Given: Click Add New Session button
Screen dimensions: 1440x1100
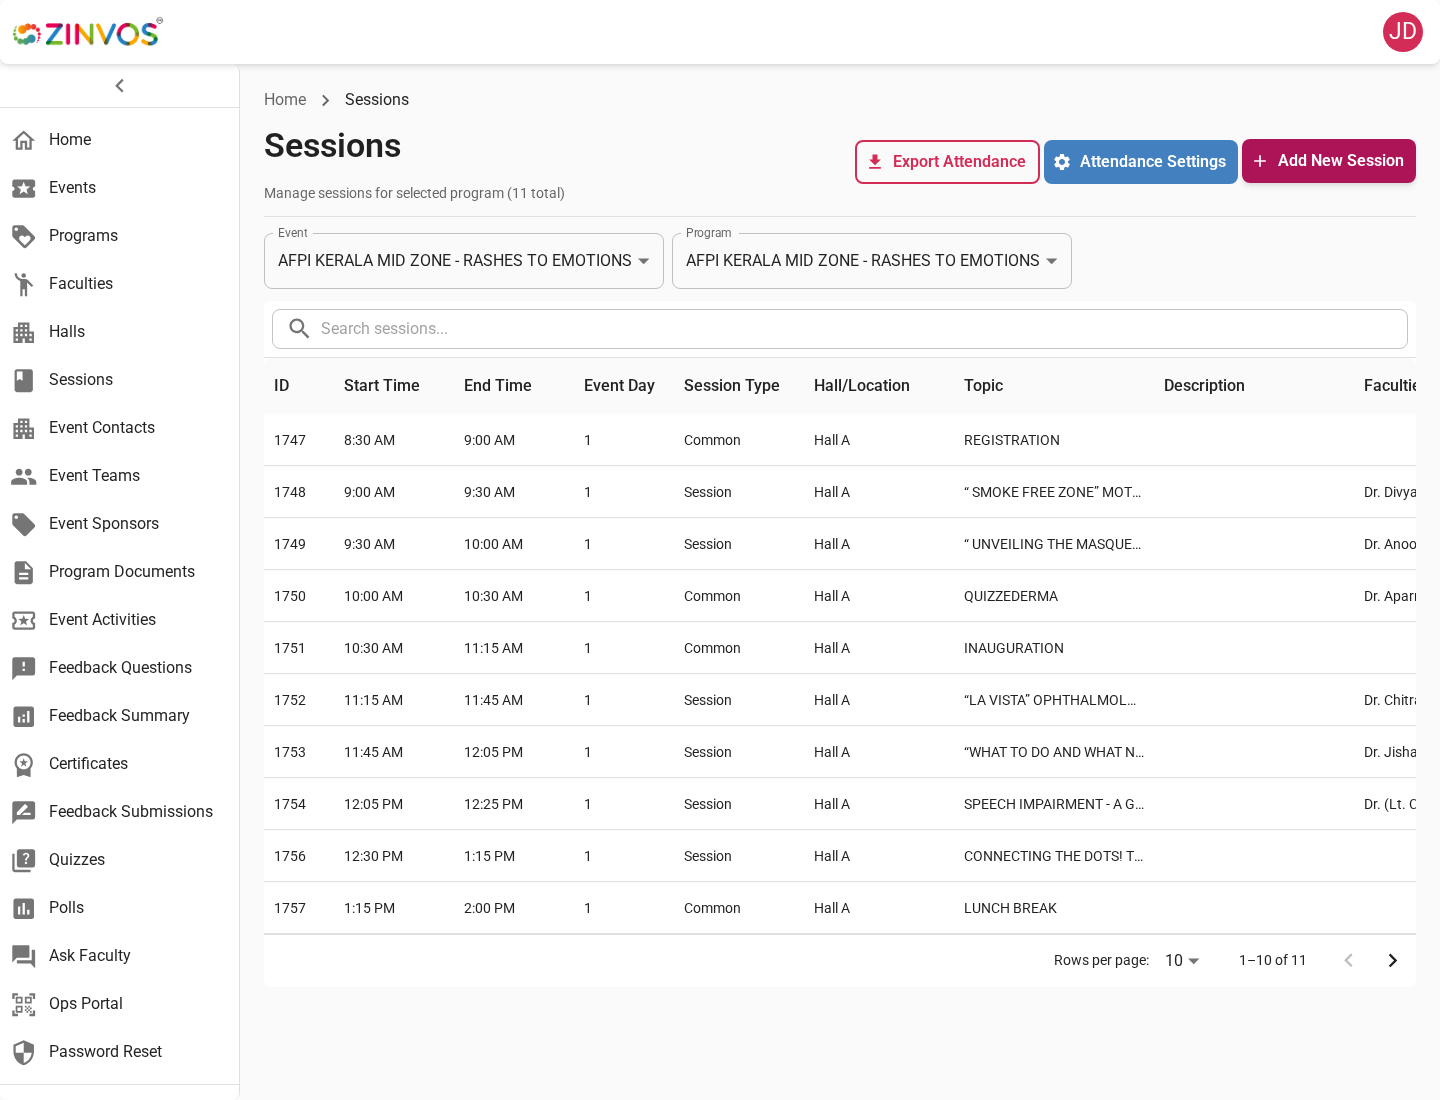Looking at the screenshot, I should click(1329, 161).
